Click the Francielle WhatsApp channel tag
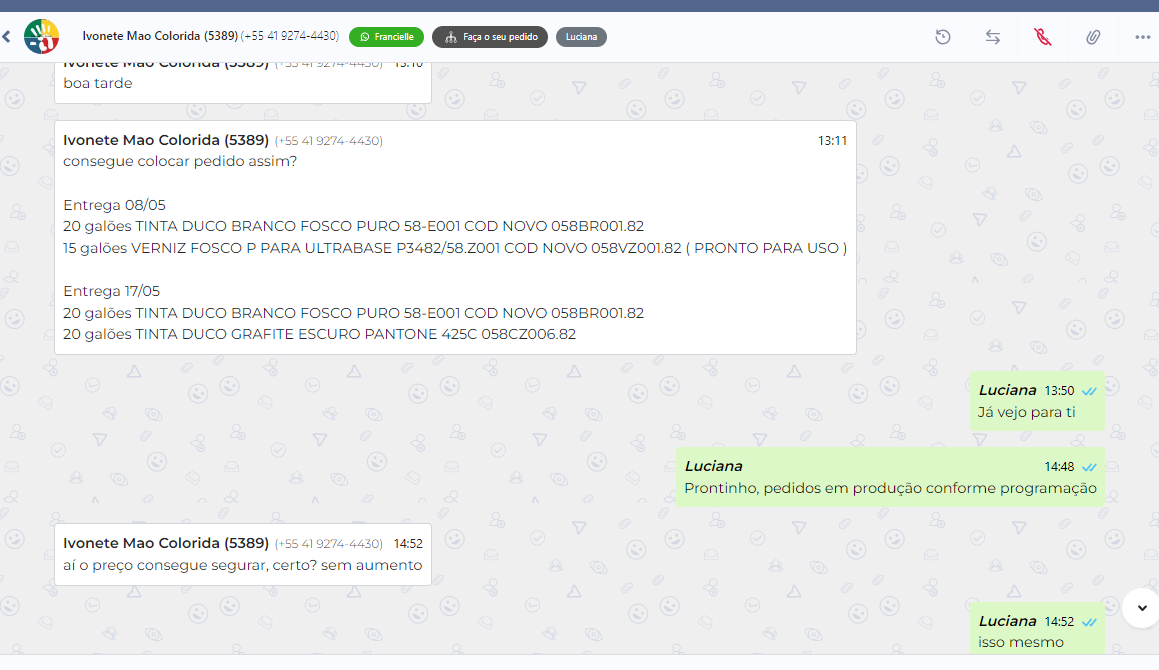 pyautogui.click(x=386, y=37)
